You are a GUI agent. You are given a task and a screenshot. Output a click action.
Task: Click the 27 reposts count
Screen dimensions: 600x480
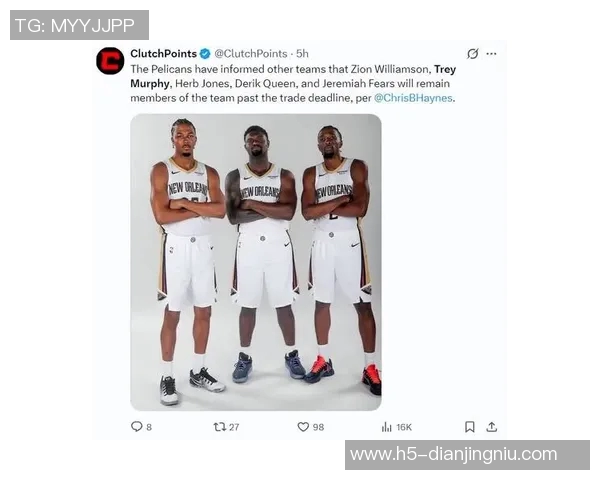tap(234, 427)
